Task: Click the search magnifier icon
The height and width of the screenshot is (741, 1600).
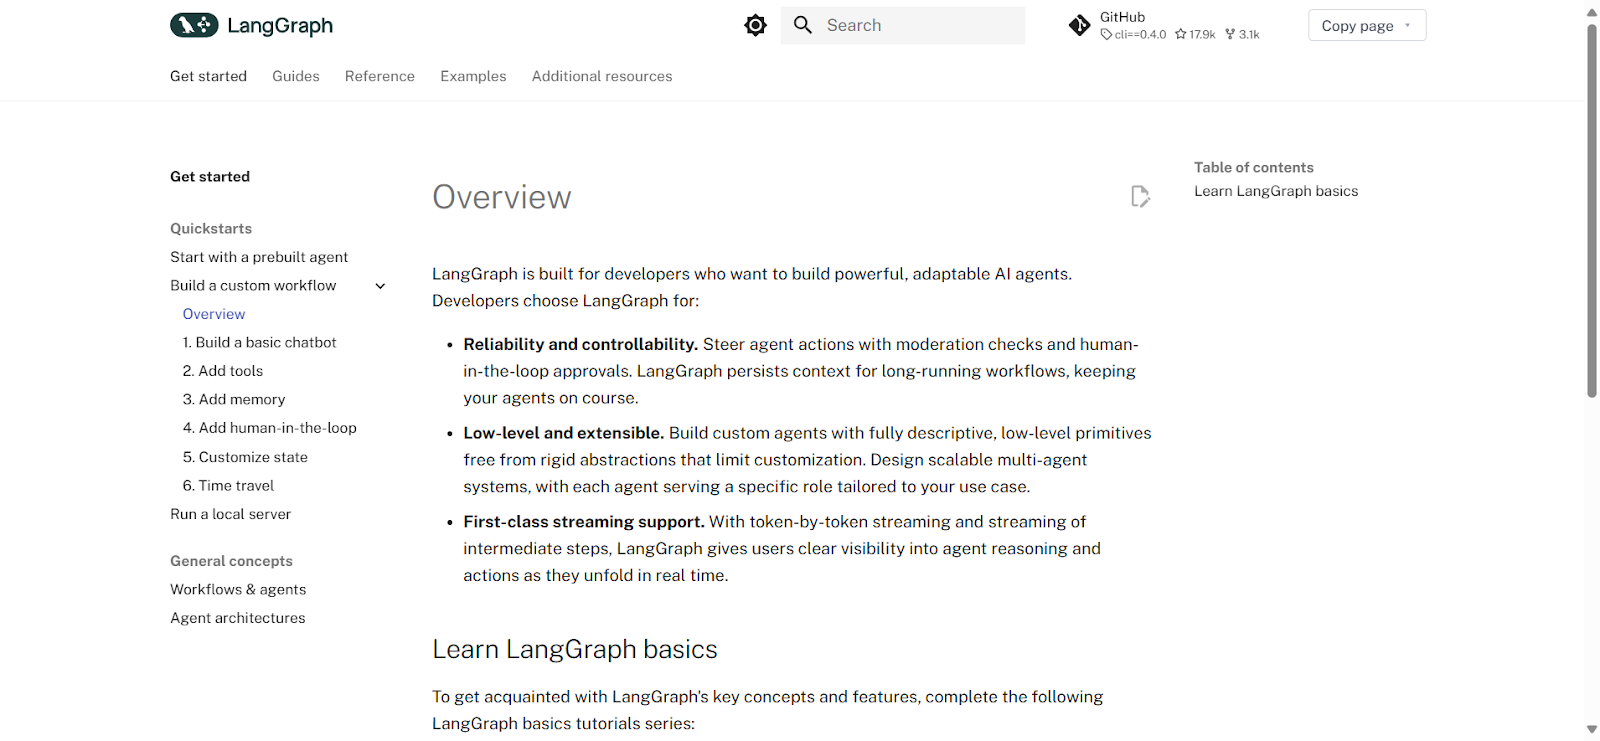Action: pos(803,25)
